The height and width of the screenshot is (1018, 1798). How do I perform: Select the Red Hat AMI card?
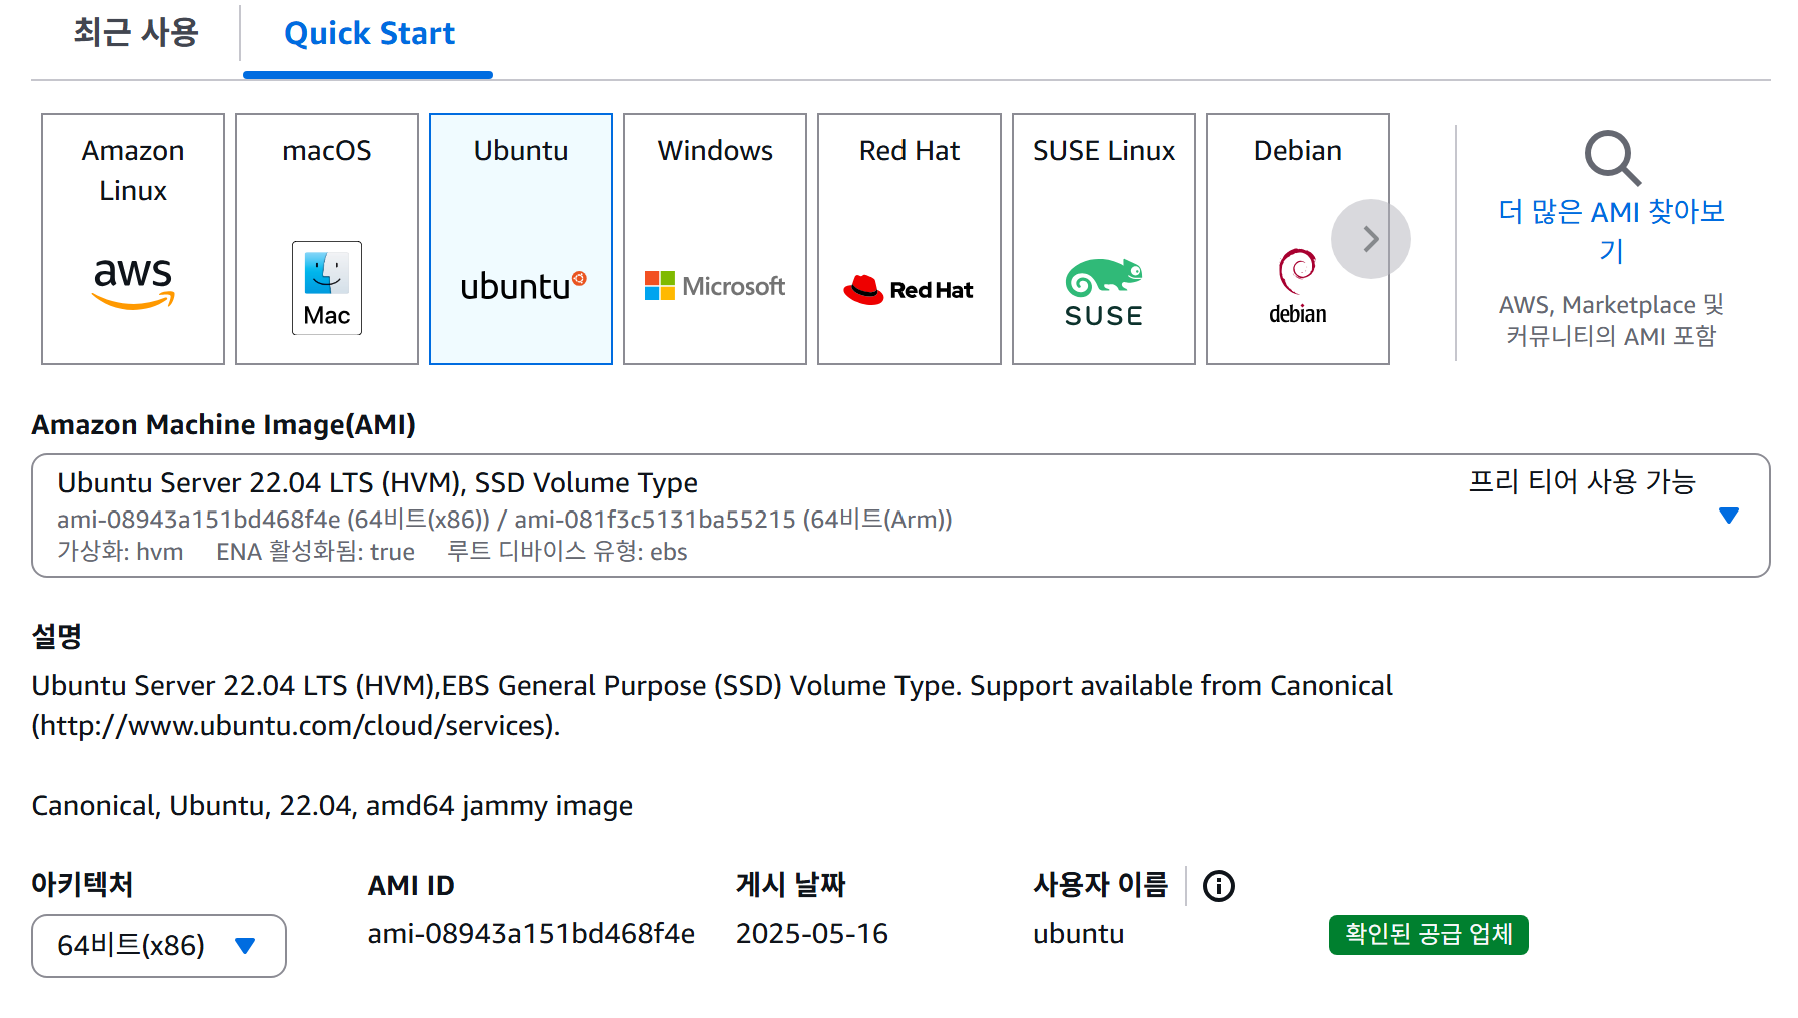[x=909, y=239]
